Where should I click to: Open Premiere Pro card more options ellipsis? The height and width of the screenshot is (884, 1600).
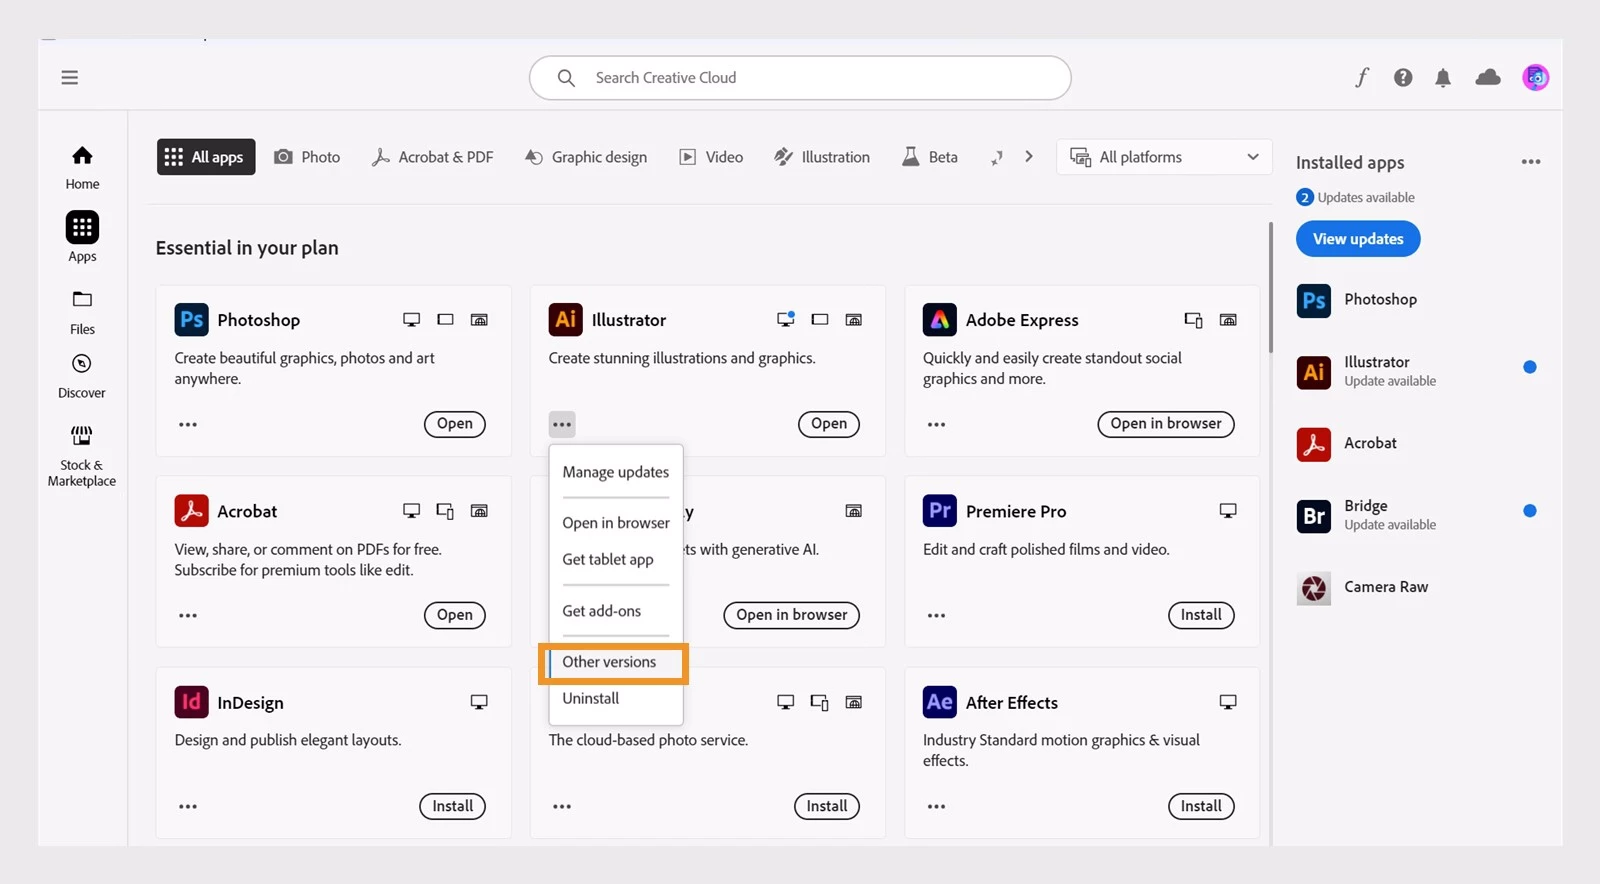(x=936, y=615)
